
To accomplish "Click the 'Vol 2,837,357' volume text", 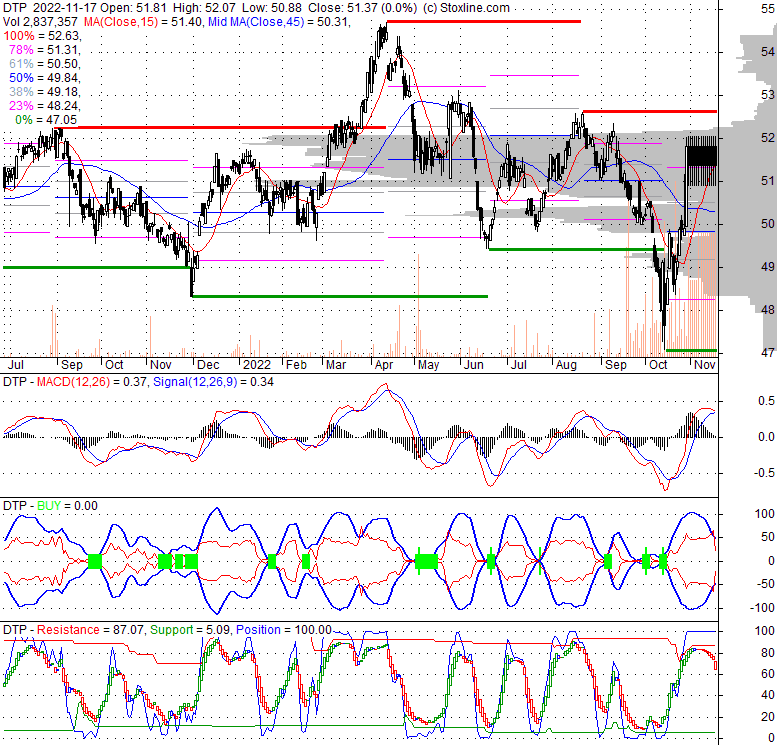I will 40,22.
